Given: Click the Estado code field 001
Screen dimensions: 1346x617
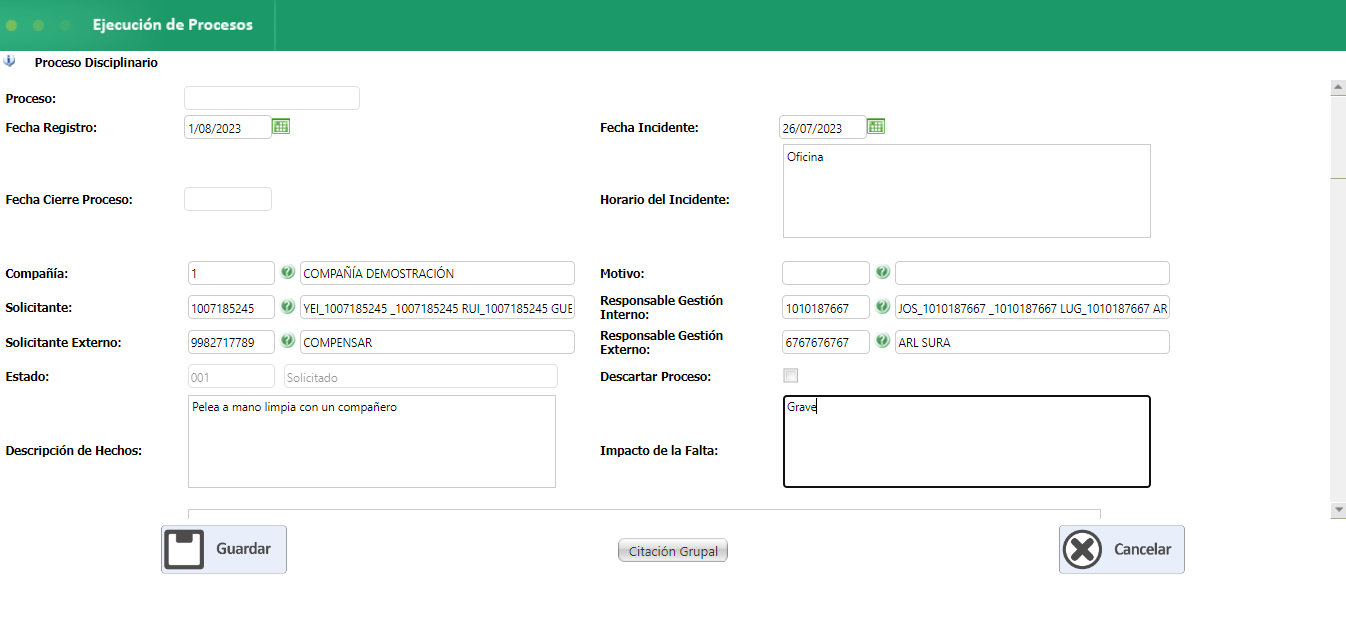Looking at the screenshot, I should click(x=231, y=376).
